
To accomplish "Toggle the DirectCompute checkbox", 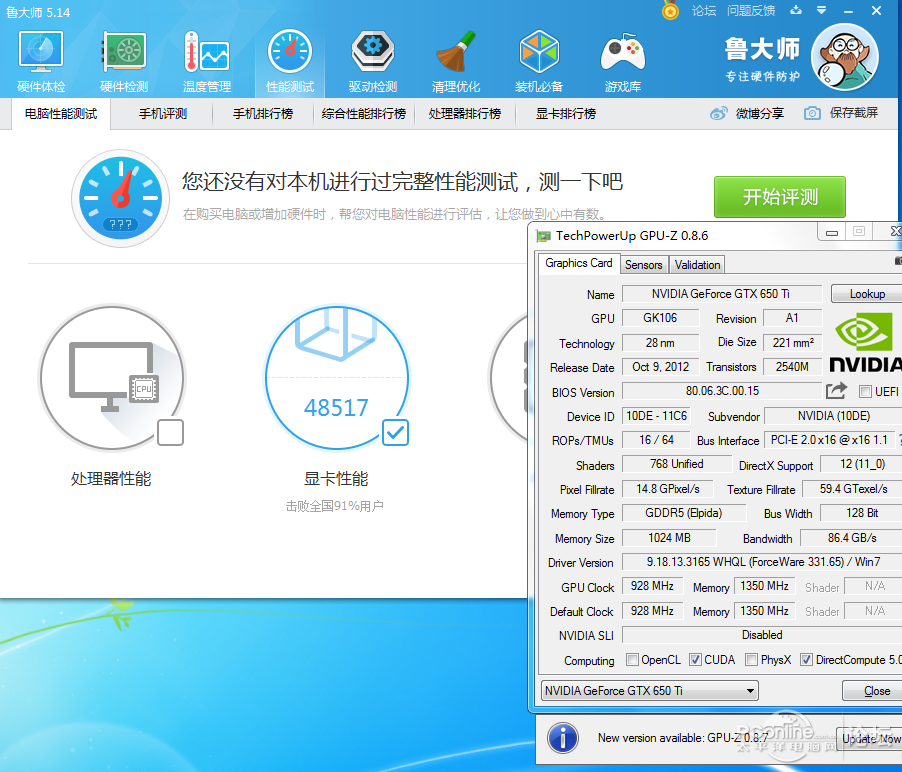I will click(x=806, y=659).
